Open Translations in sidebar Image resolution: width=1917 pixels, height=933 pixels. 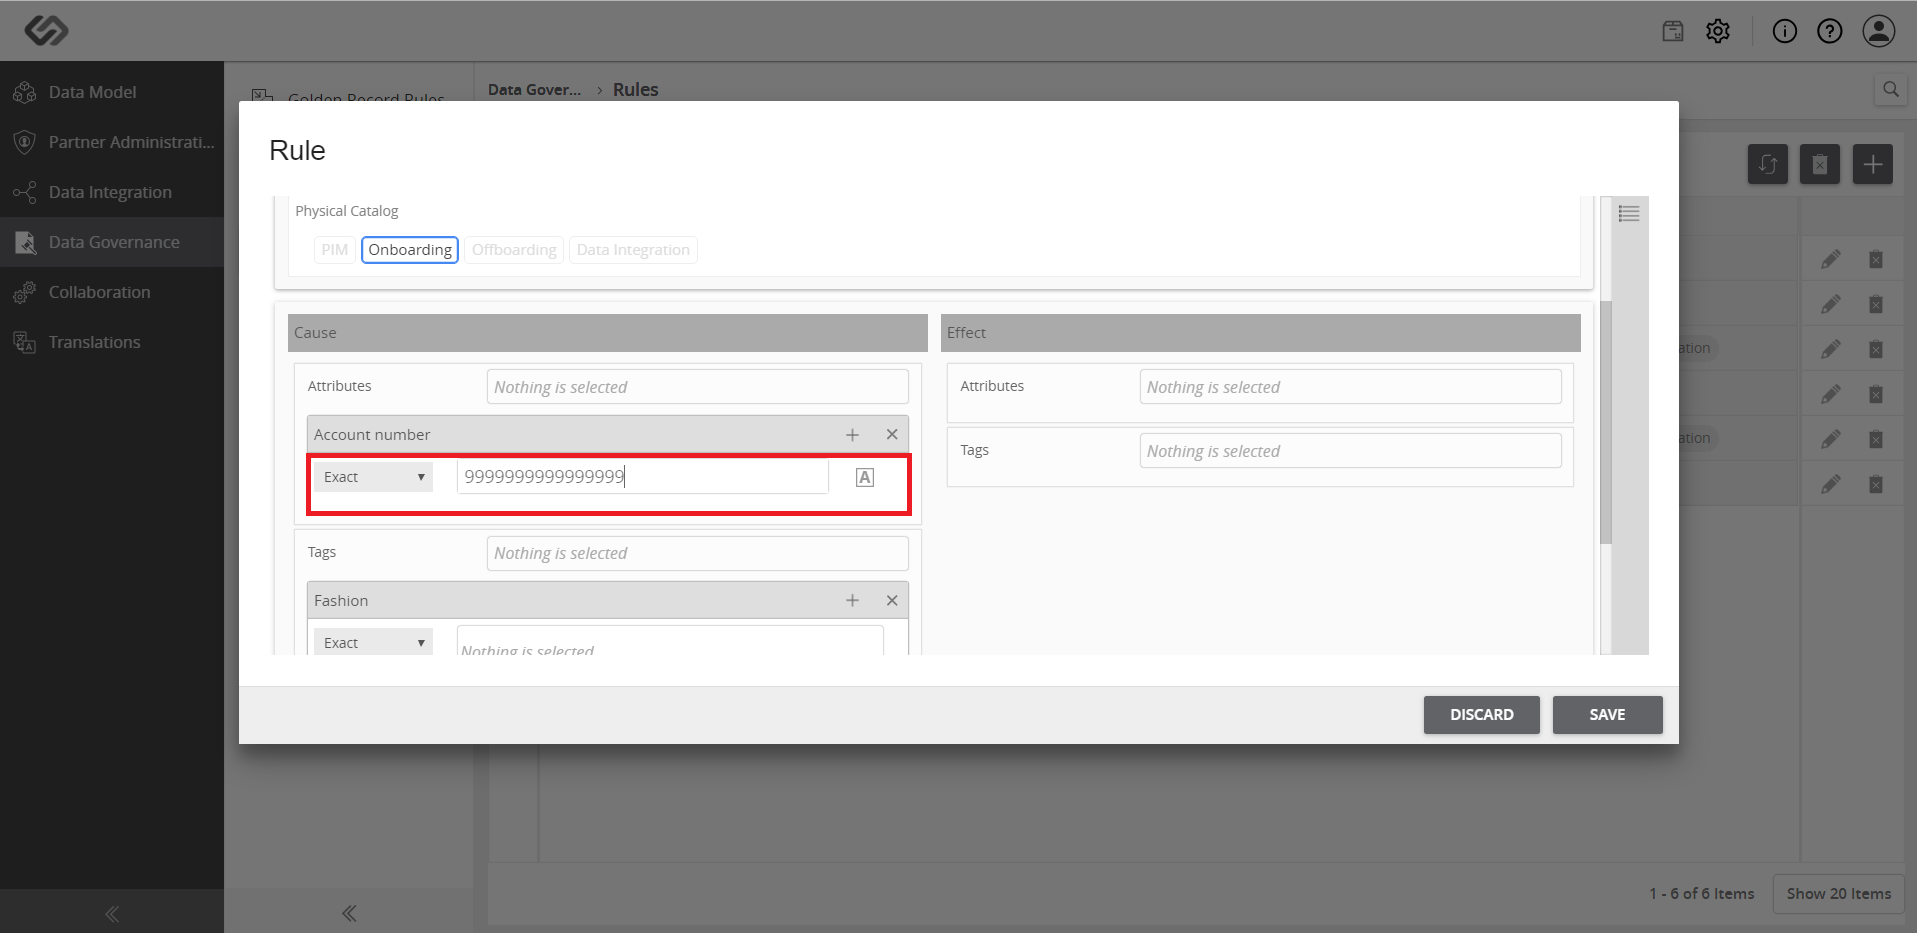(x=112, y=342)
